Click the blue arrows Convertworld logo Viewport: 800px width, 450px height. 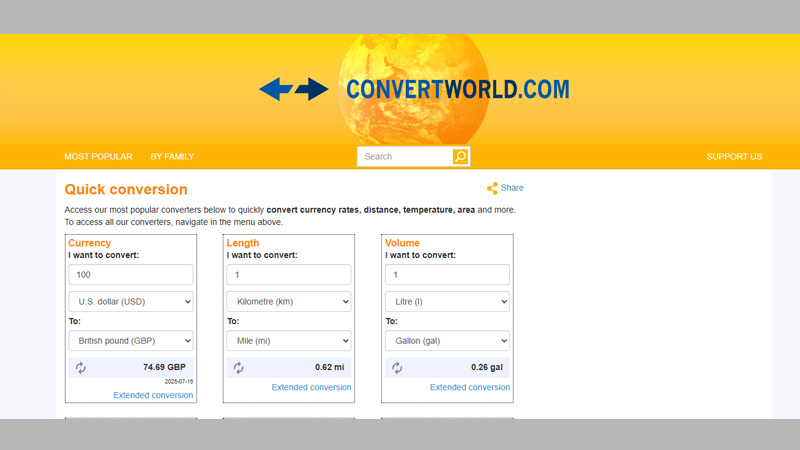[294, 89]
